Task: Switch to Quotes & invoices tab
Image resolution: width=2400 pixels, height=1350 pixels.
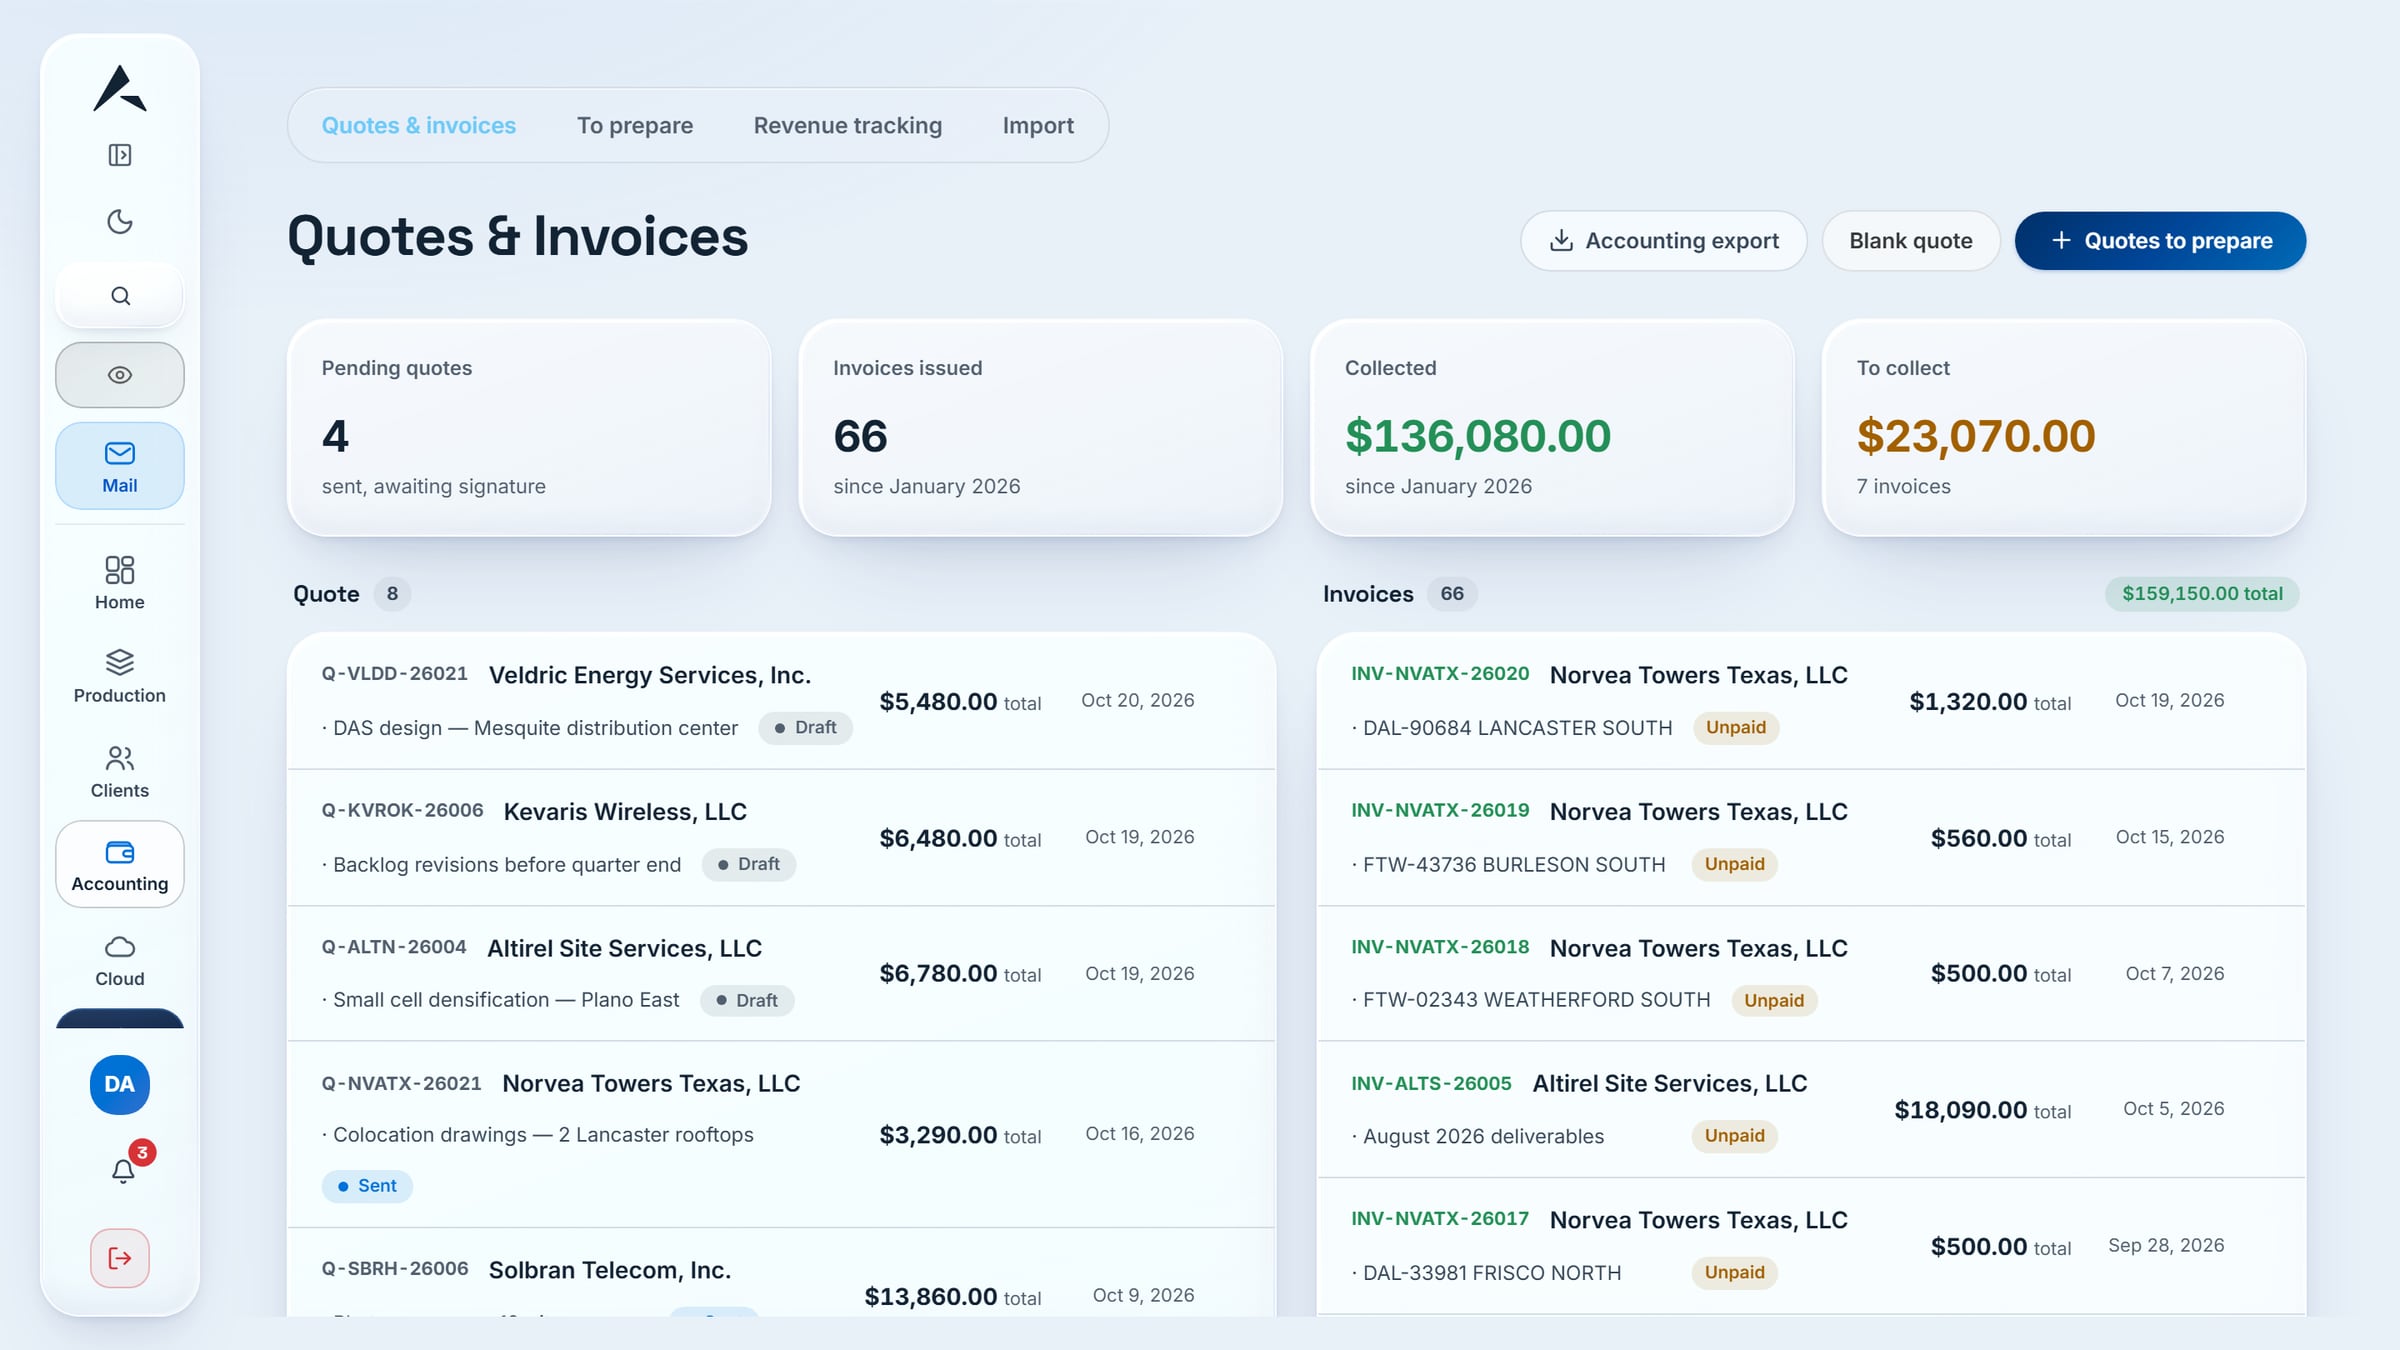Action: [x=419, y=125]
